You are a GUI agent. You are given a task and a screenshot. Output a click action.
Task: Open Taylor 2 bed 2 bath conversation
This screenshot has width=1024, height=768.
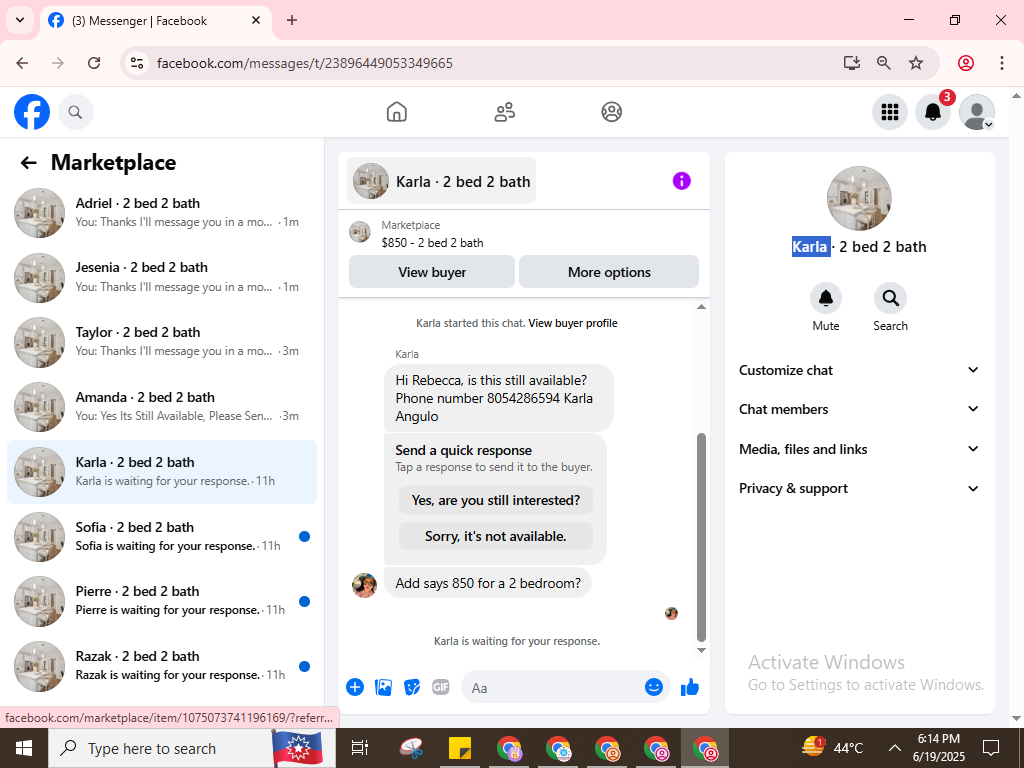pyautogui.click(x=162, y=342)
